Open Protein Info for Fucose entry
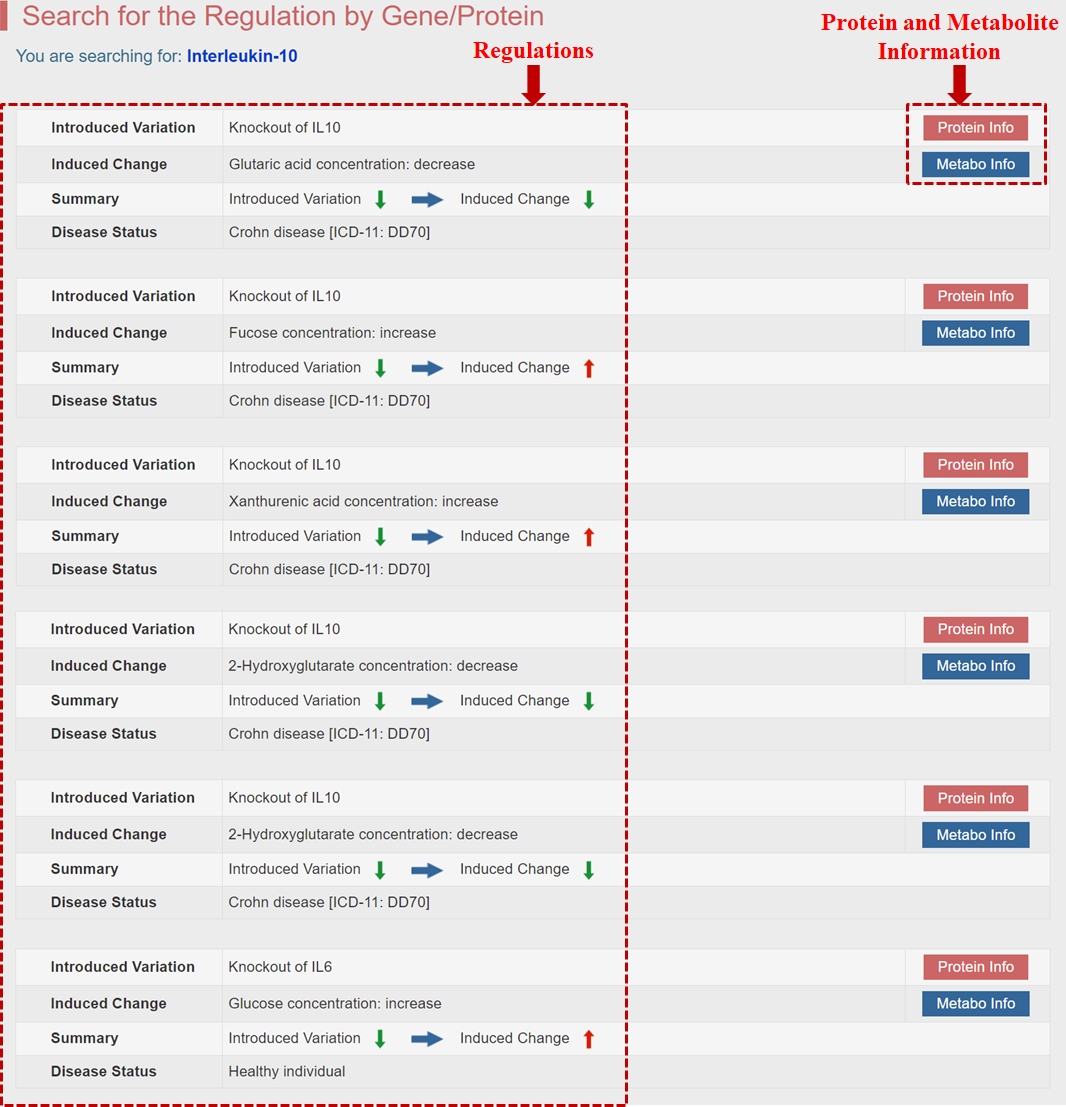 click(975, 296)
